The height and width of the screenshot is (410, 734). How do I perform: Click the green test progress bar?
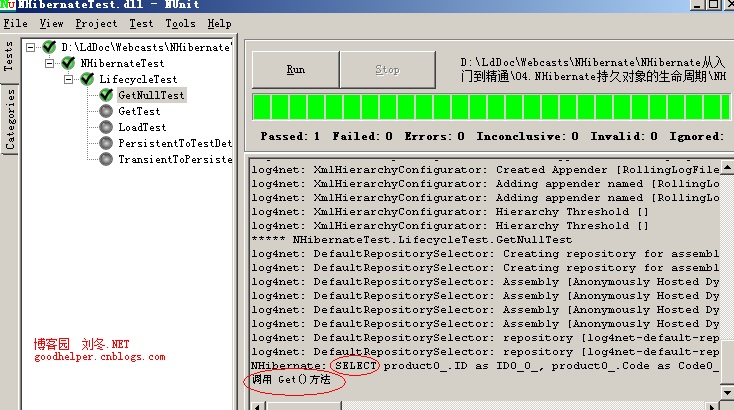tap(491, 107)
